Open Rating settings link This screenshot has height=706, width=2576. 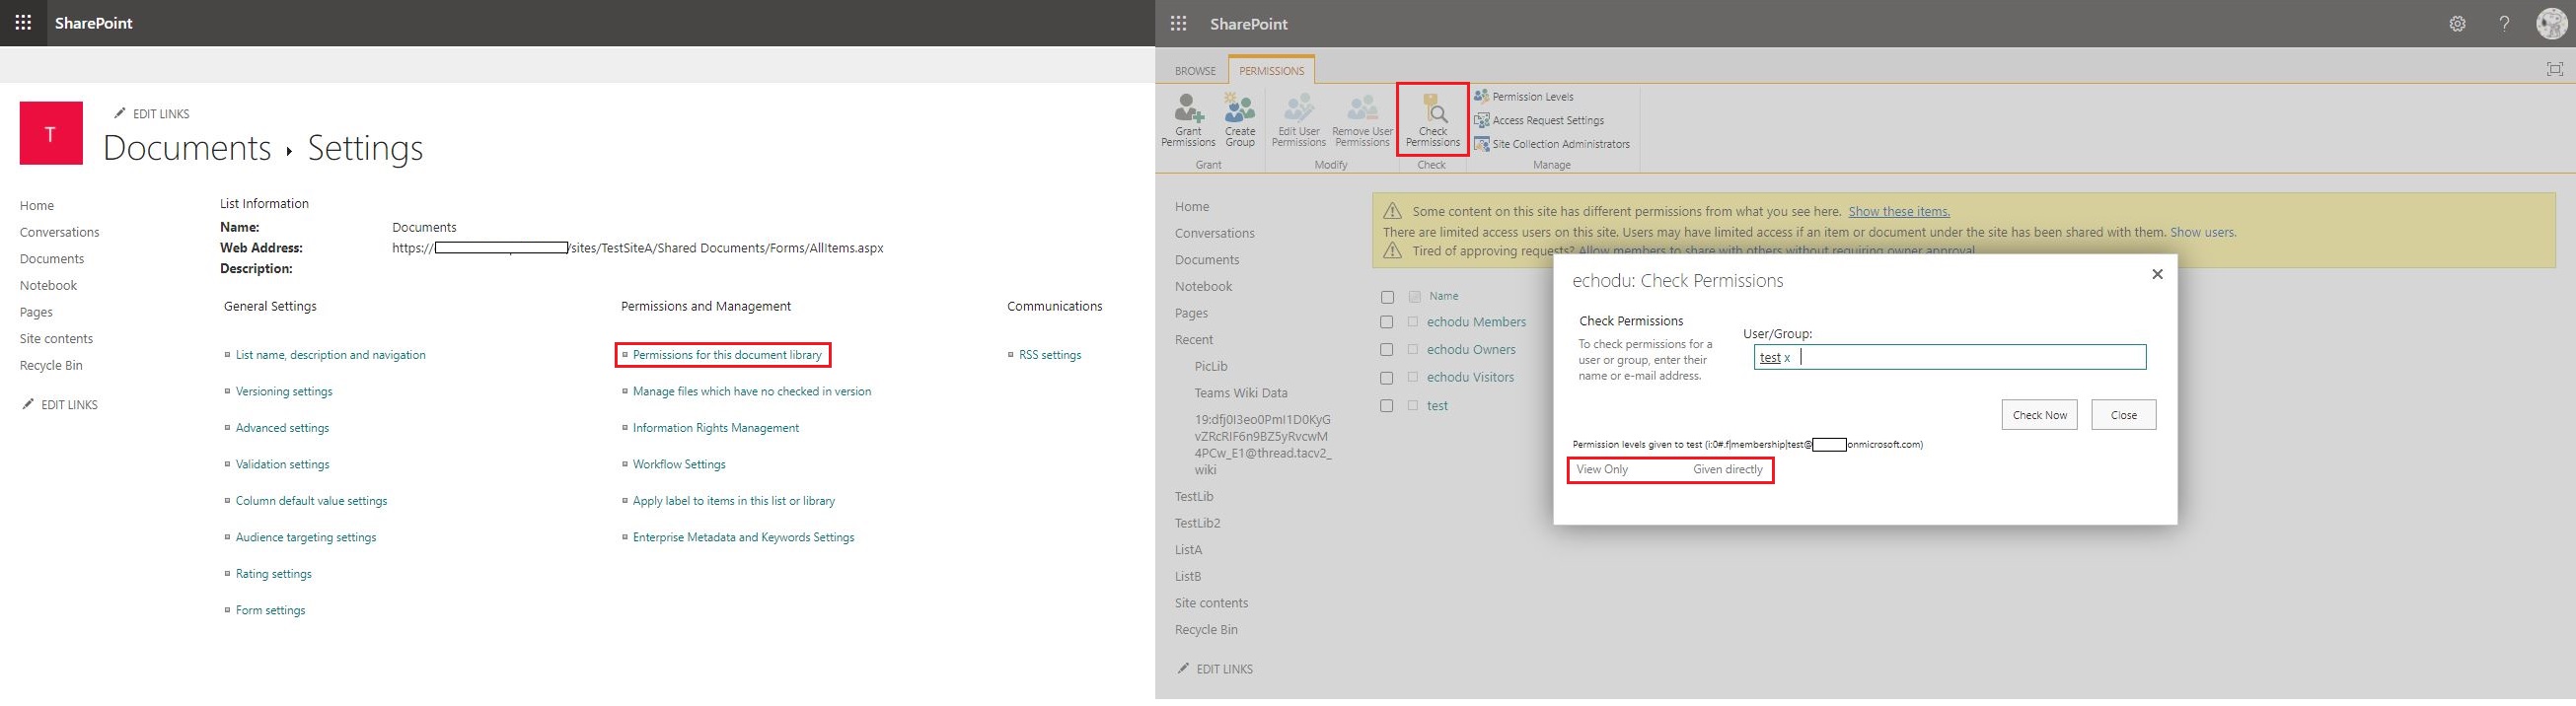pos(274,574)
